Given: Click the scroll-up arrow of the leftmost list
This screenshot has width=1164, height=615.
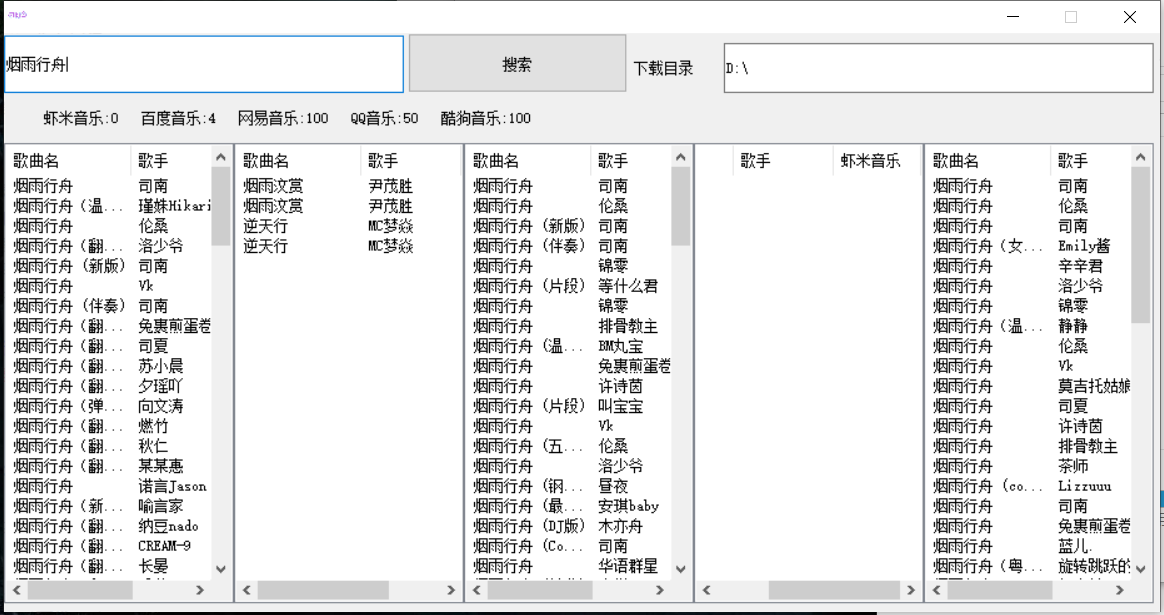Looking at the screenshot, I should (x=221, y=156).
